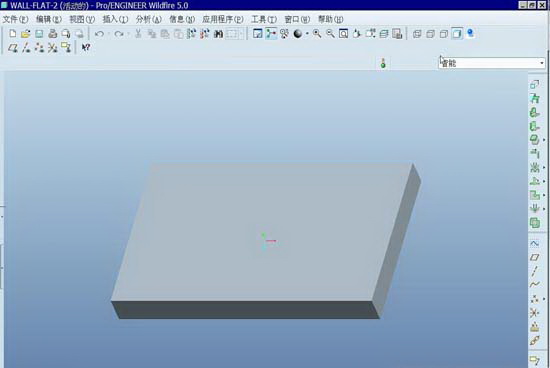Create a new file with New icon
This screenshot has height=368, width=550.
[x=13, y=34]
